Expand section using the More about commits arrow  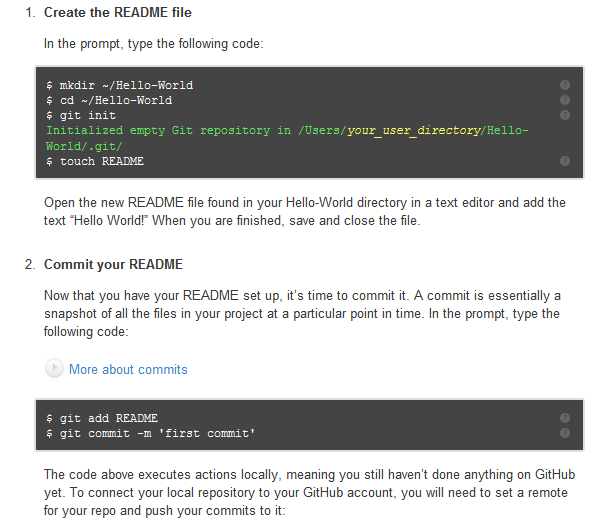click(54, 369)
